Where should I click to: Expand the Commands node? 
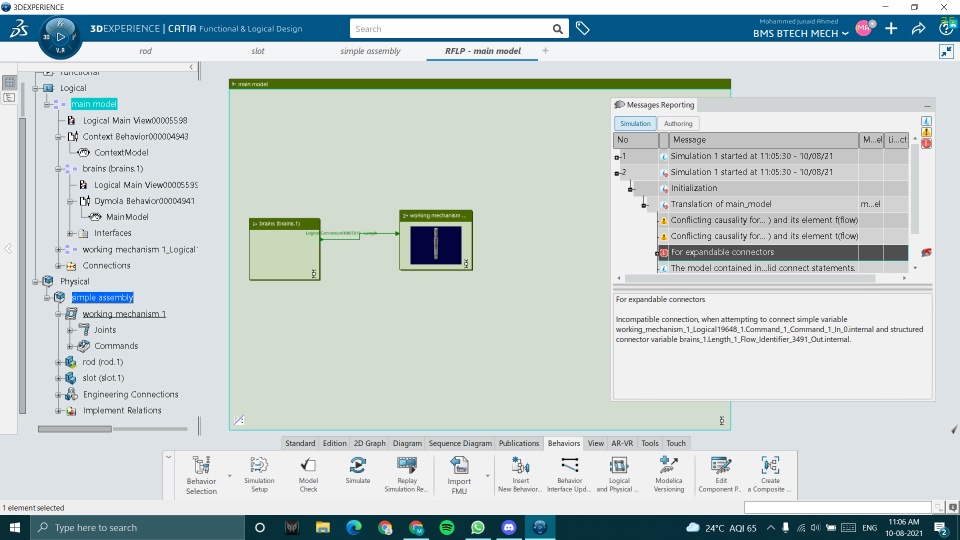[x=70, y=346]
